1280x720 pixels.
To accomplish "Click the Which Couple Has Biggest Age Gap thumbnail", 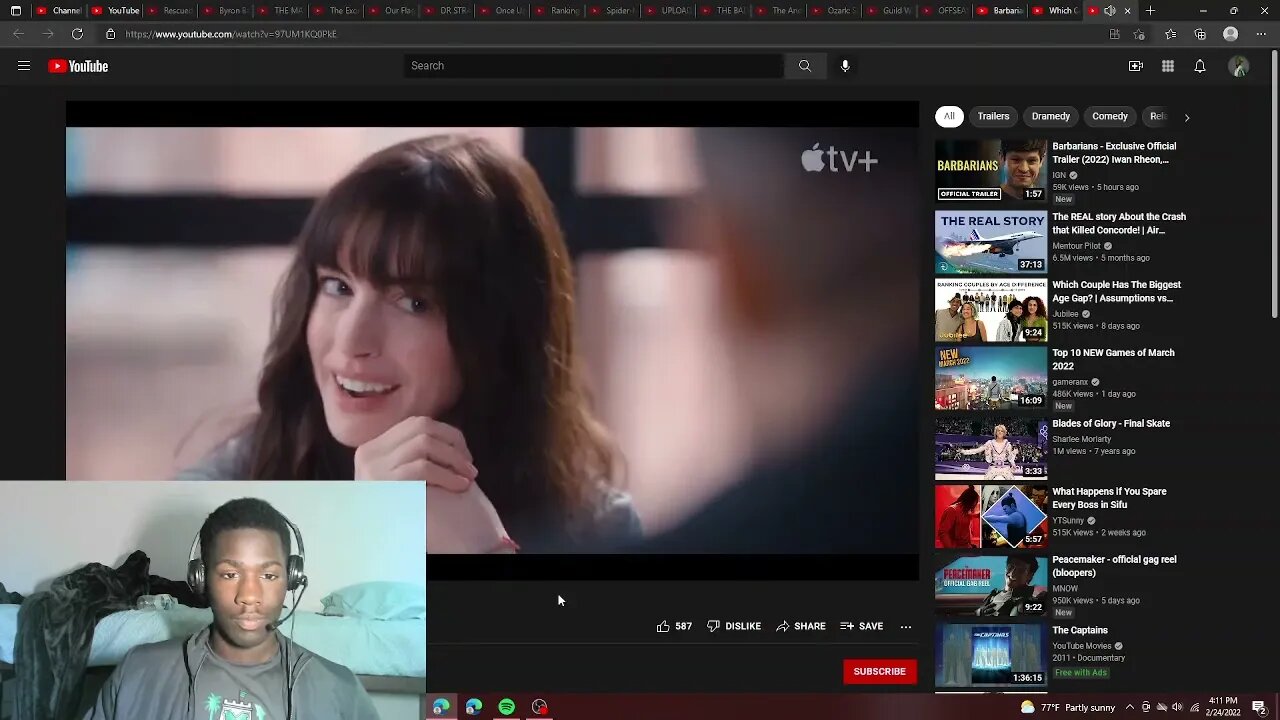I will tap(991, 310).
